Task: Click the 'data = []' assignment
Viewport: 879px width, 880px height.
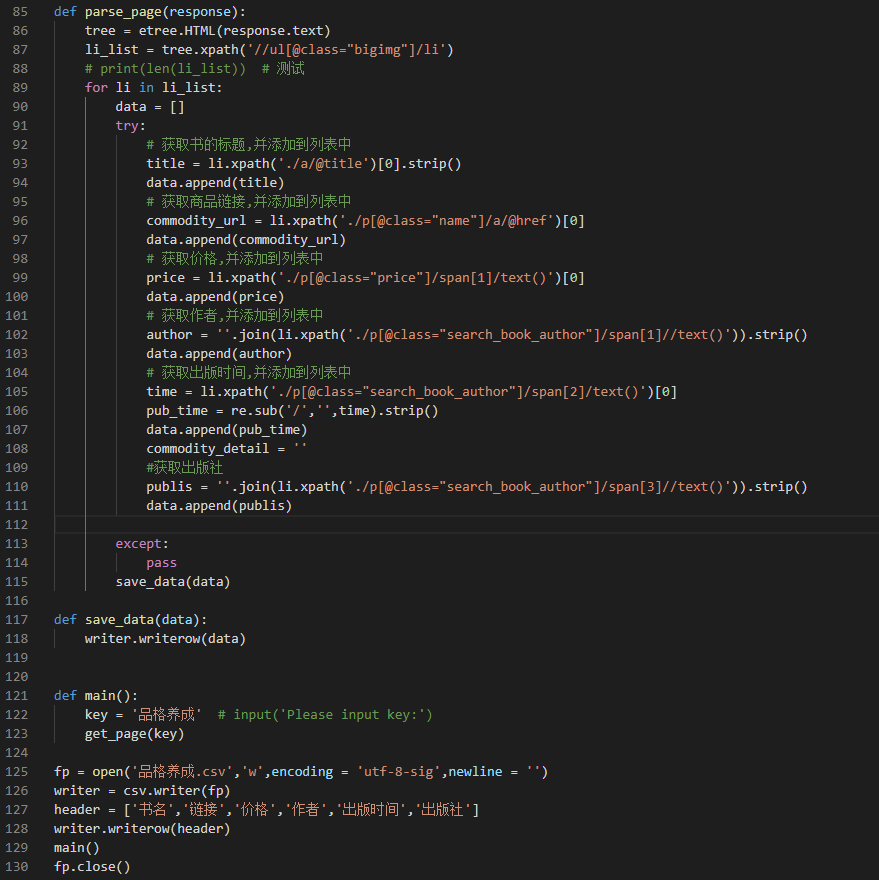Action: tap(150, 107)
